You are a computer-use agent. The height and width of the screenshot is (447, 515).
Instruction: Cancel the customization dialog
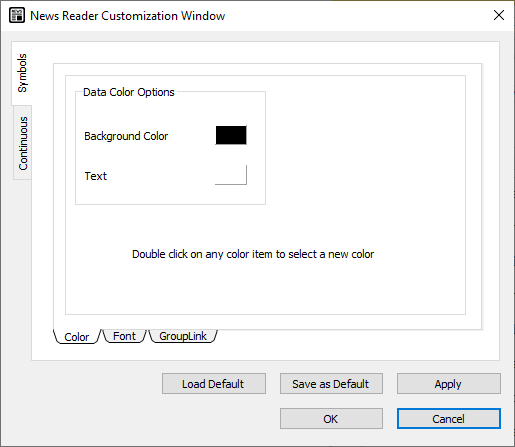coord(448,419)
